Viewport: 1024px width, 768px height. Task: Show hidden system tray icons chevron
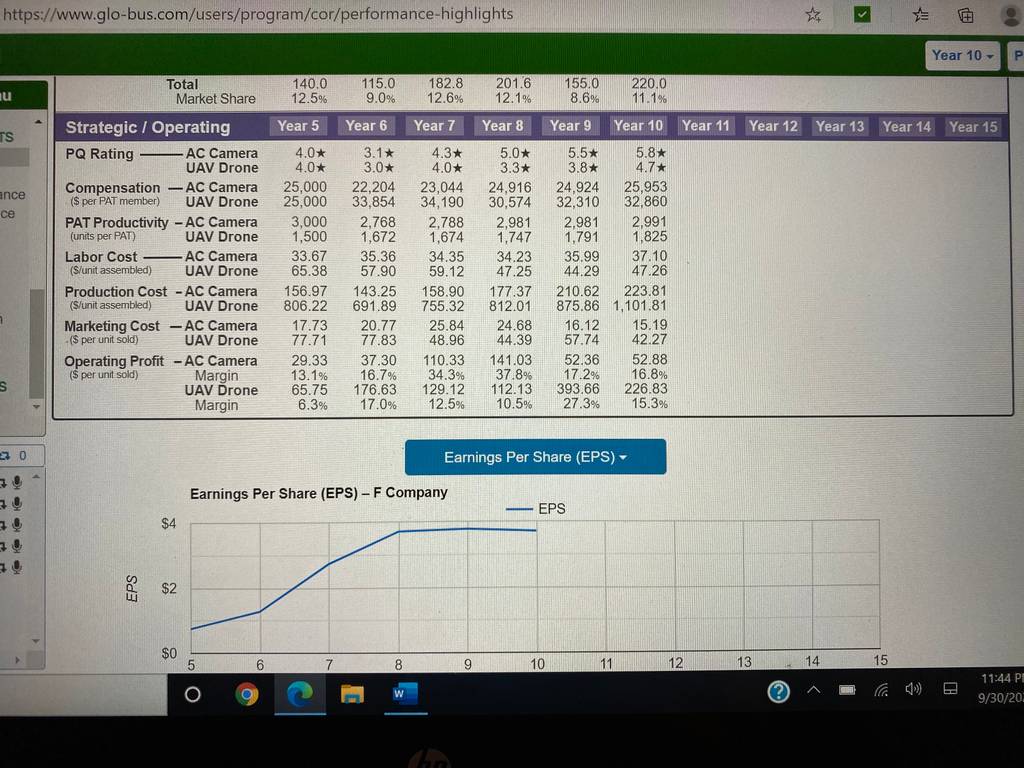click(814, 690)
